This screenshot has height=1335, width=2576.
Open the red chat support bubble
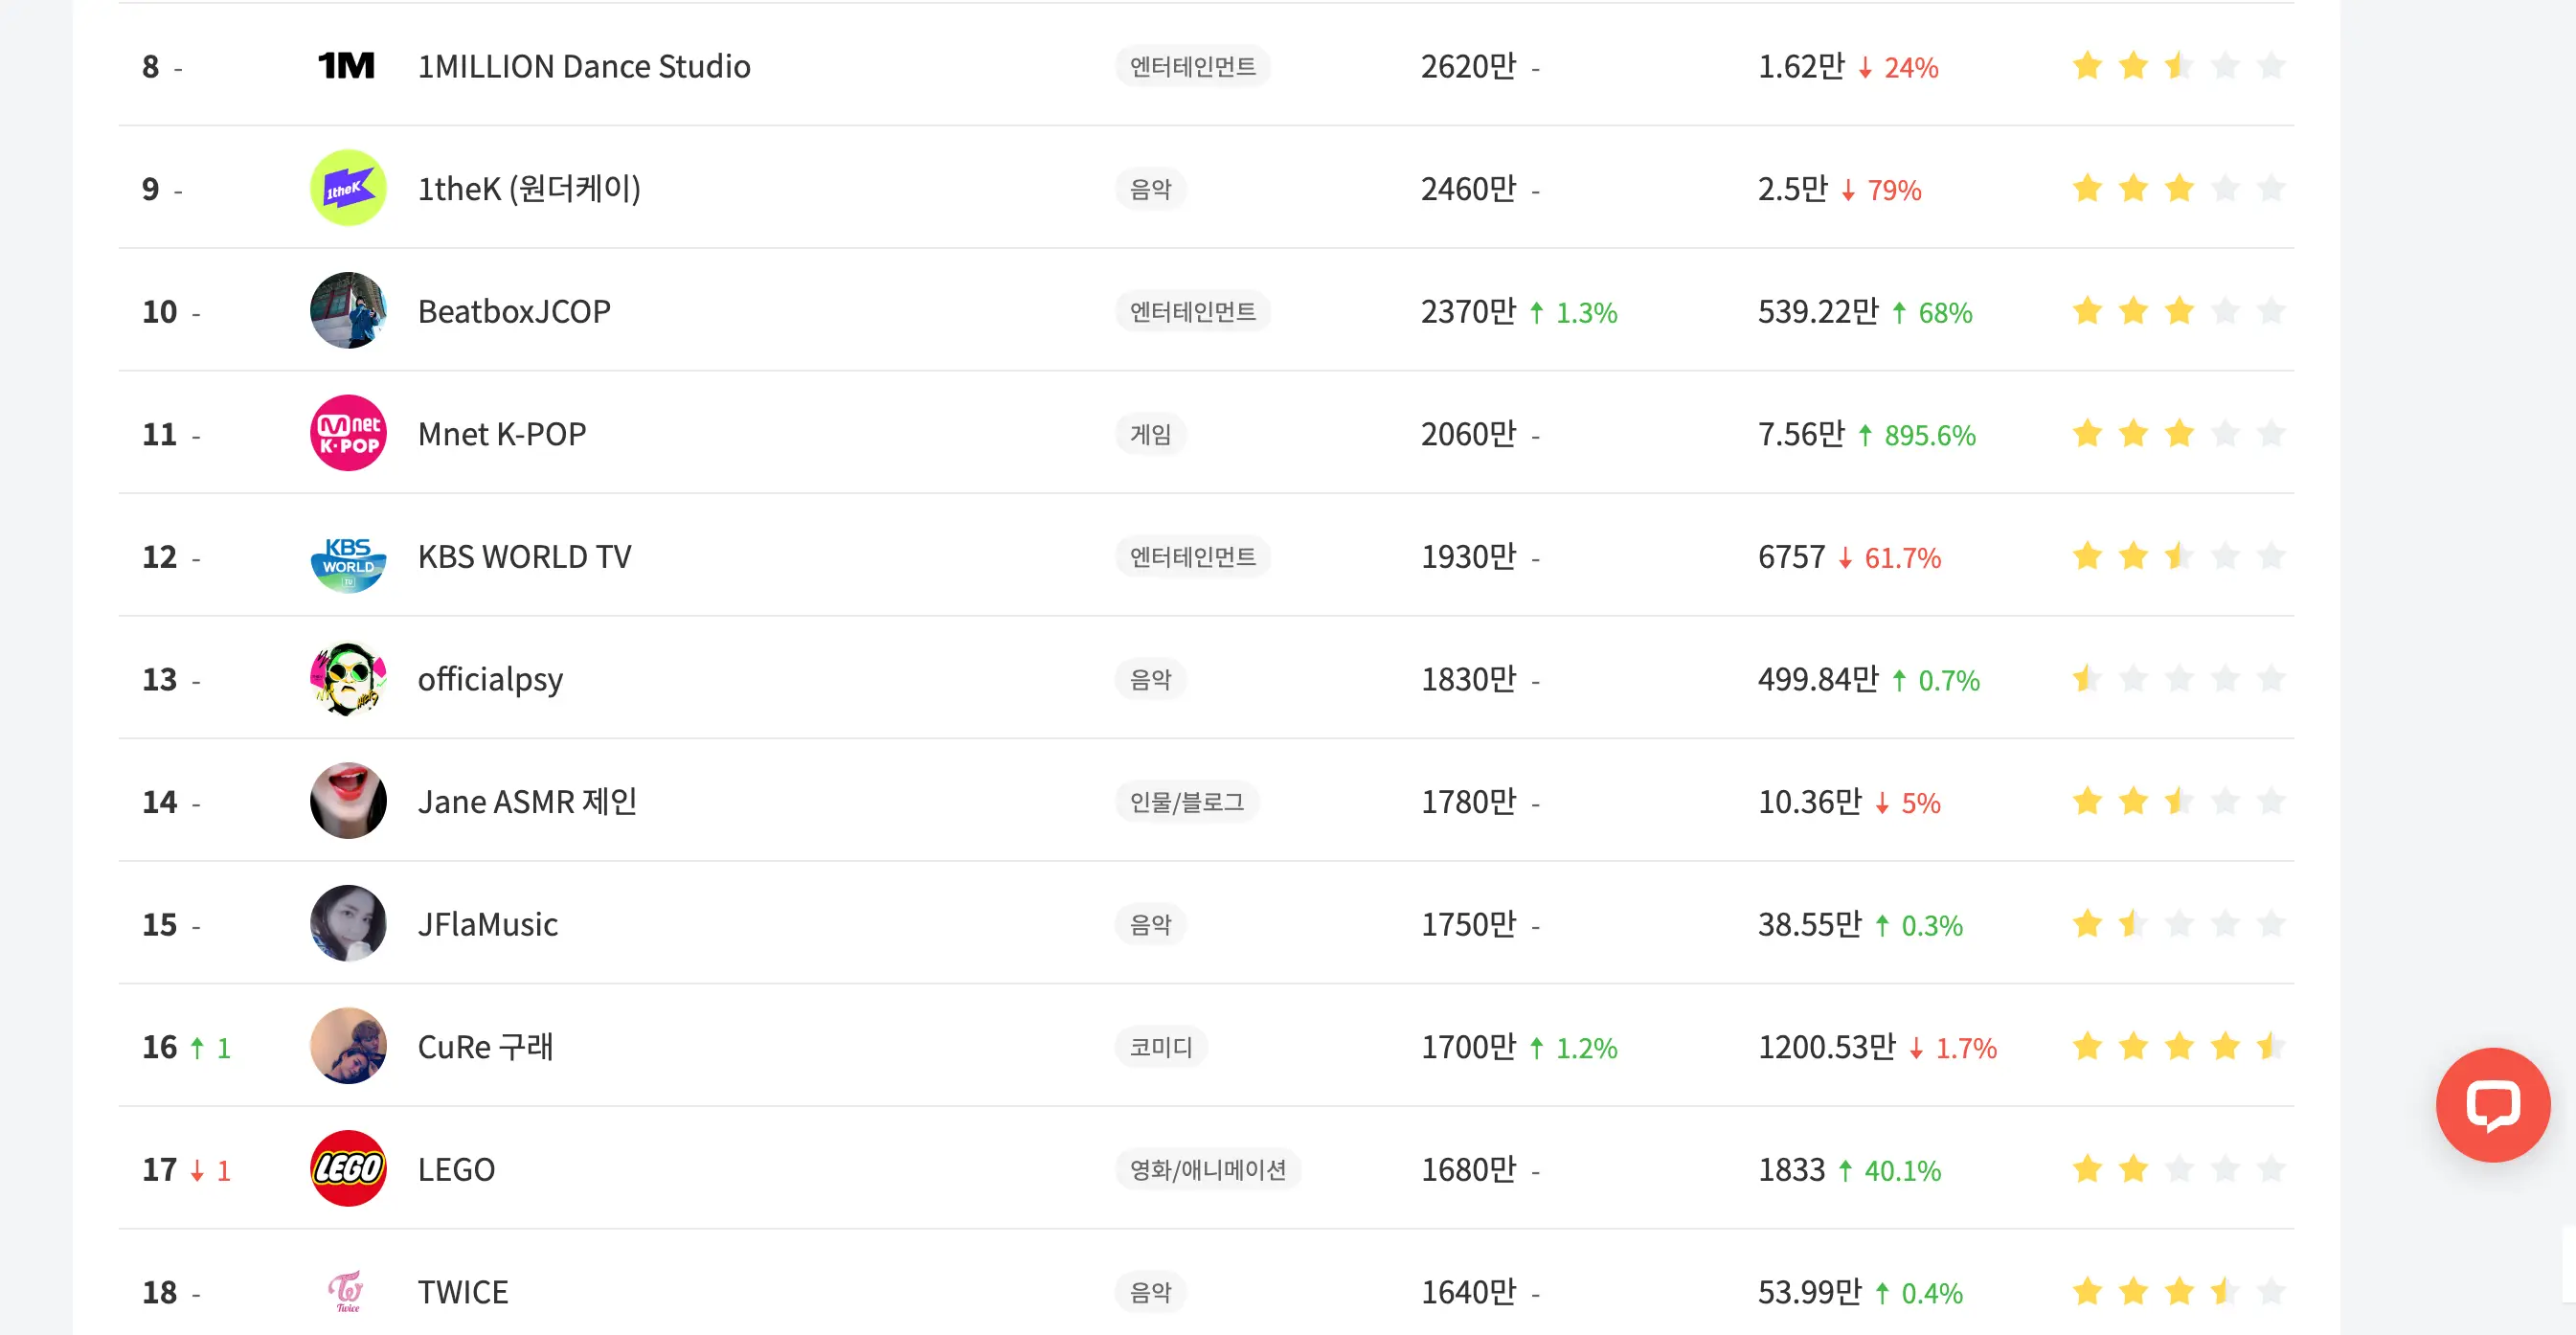pos(2492,1104)
